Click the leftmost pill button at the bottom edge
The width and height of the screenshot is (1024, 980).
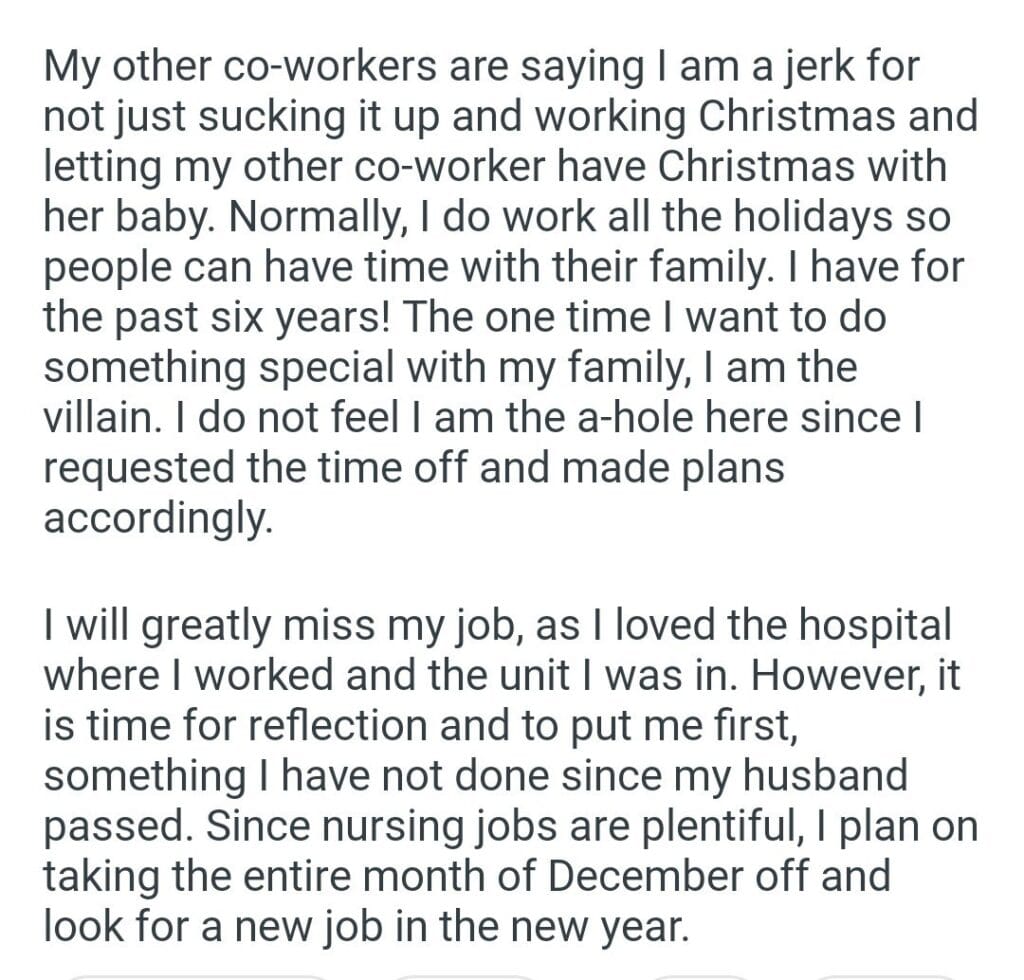tap(197, 974)
